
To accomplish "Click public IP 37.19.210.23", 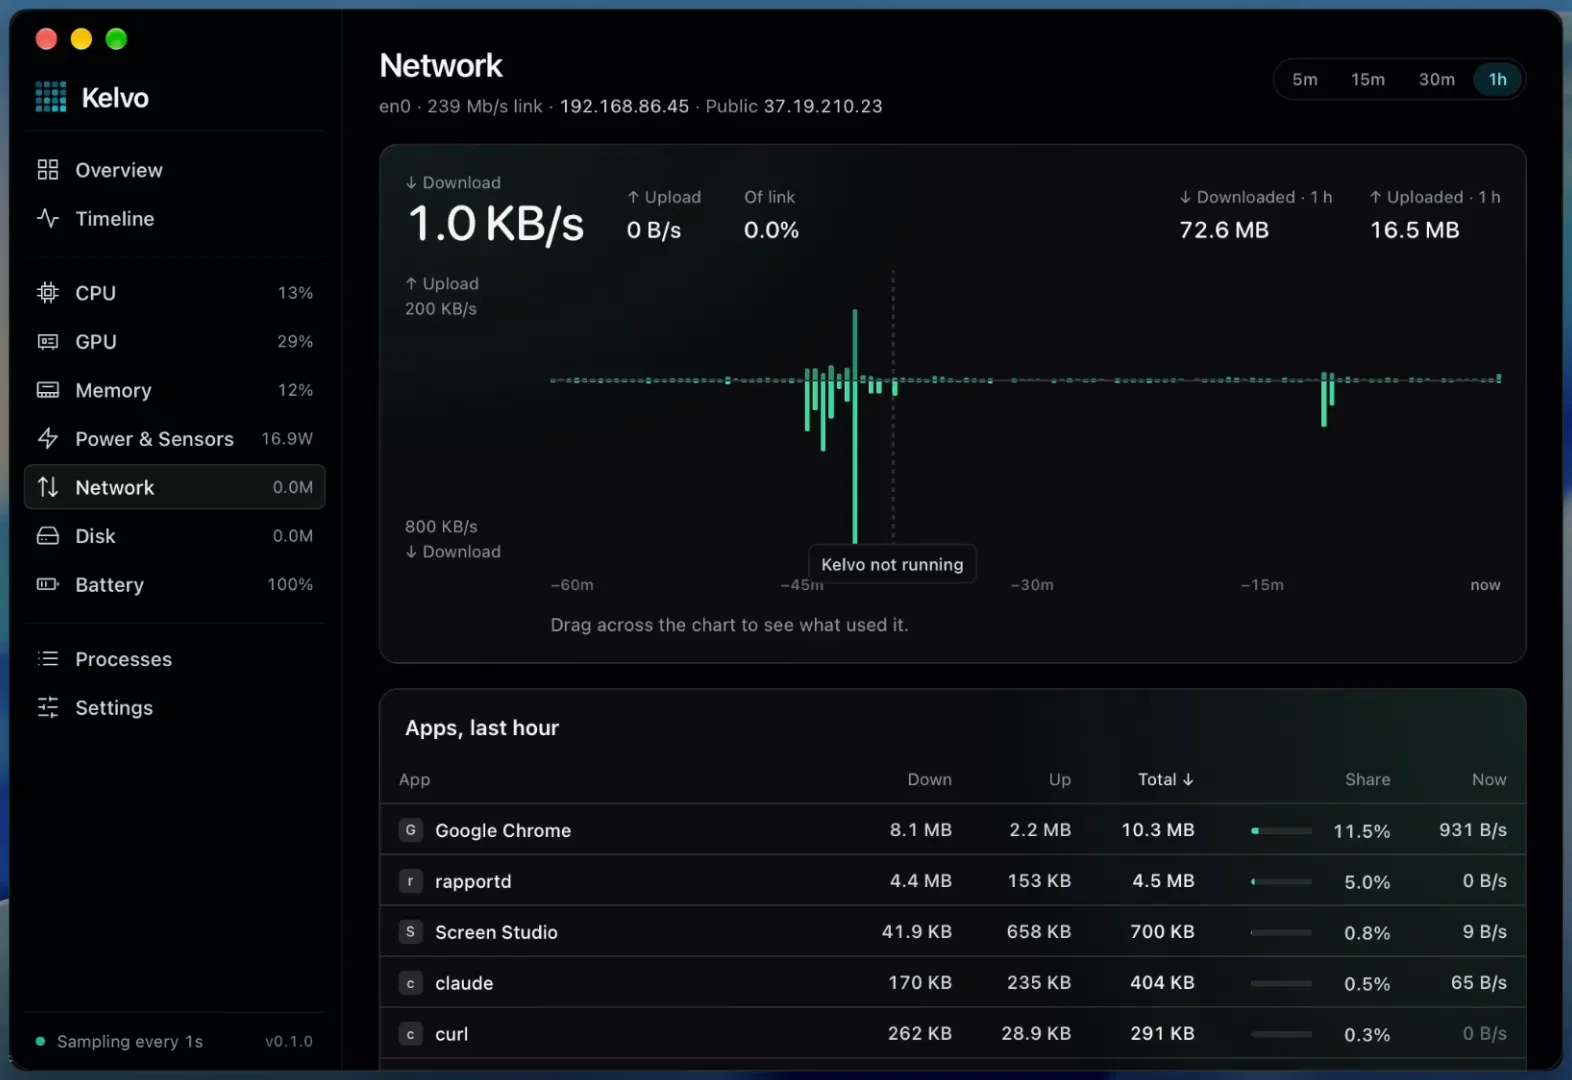I will (x=823, y=106).
